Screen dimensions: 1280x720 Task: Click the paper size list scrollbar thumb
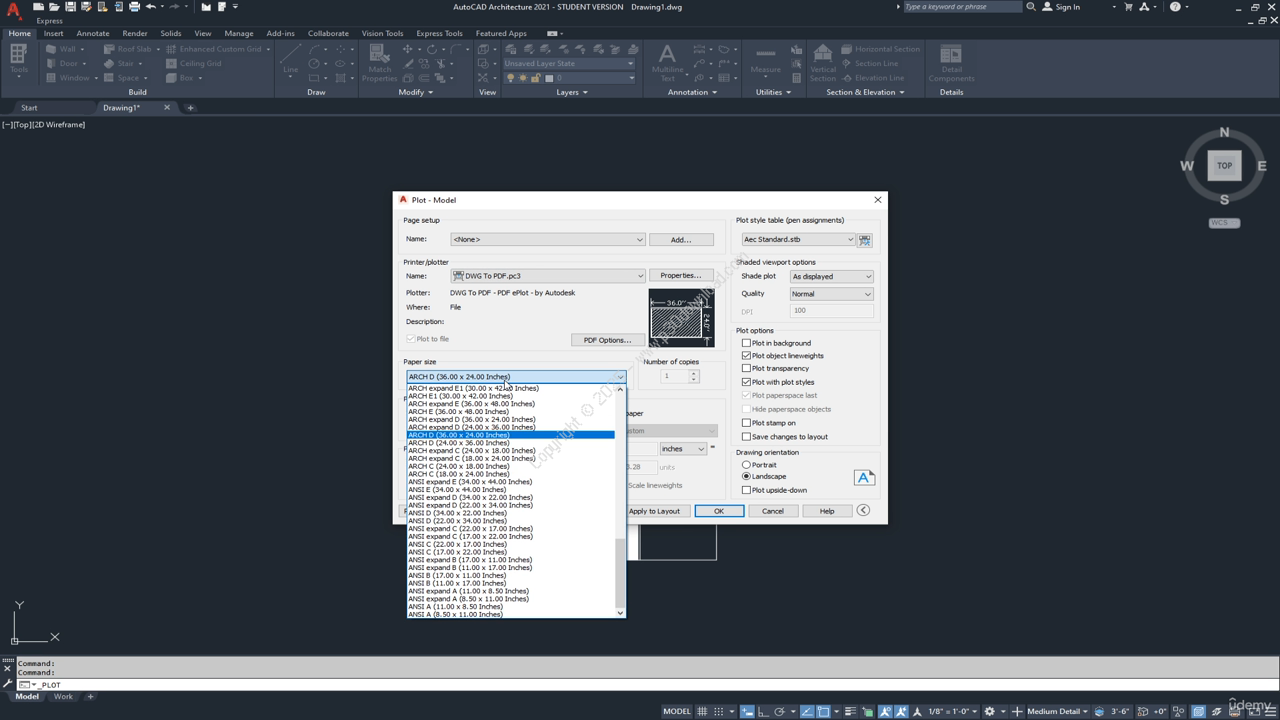620,572
